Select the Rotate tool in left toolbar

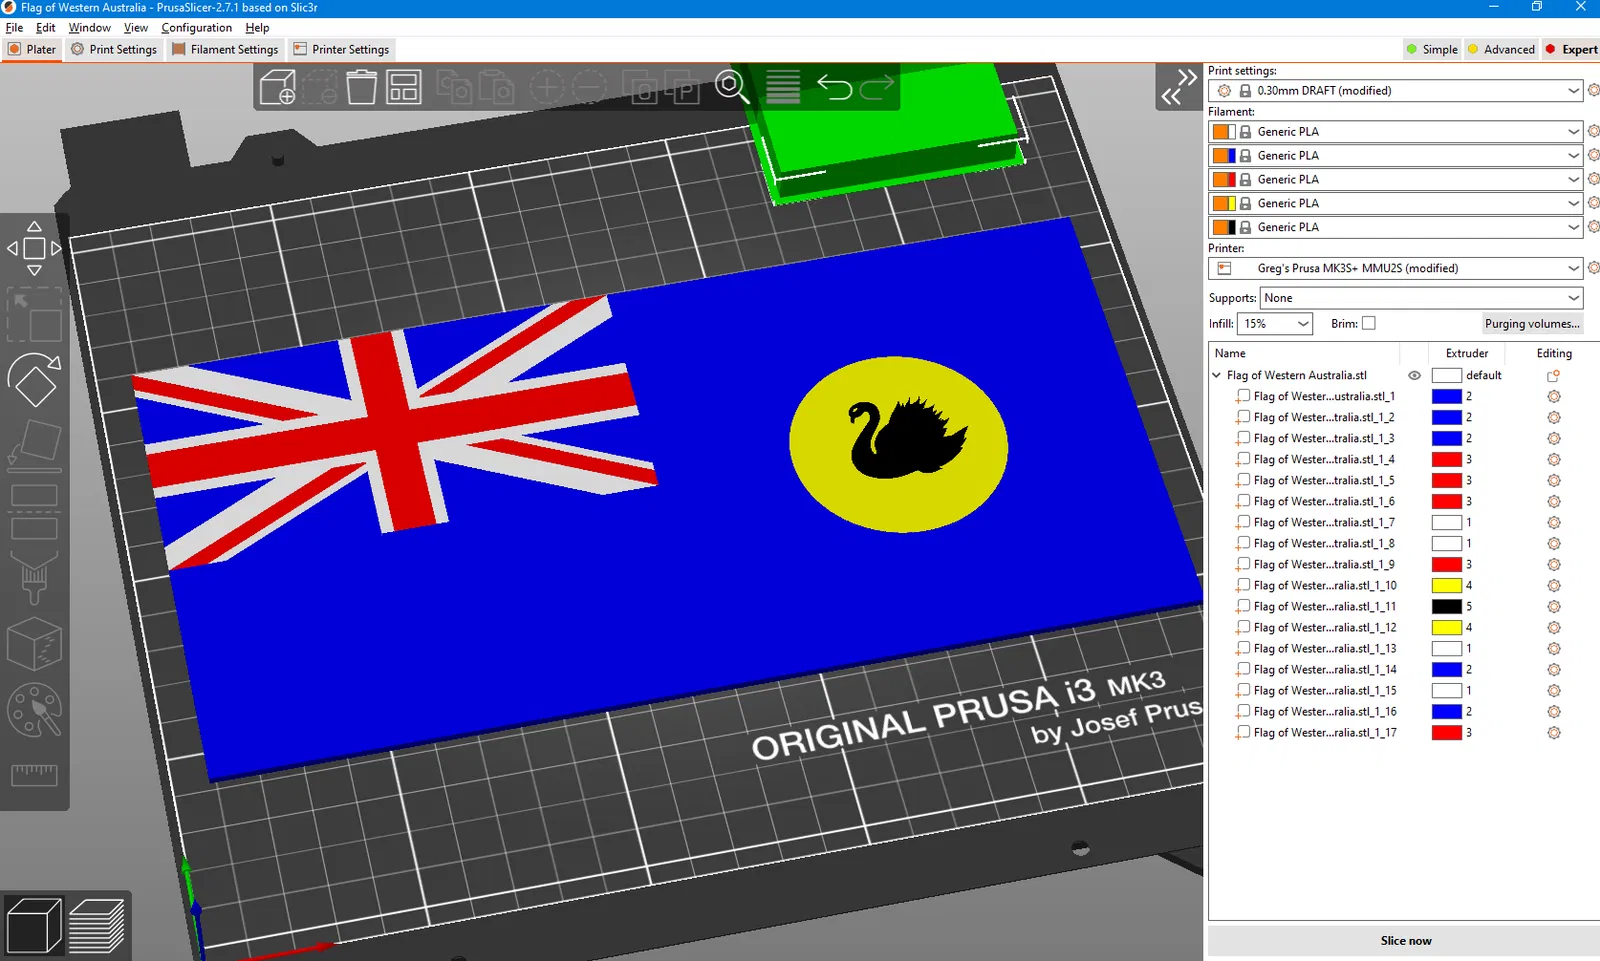click(34, 380)
